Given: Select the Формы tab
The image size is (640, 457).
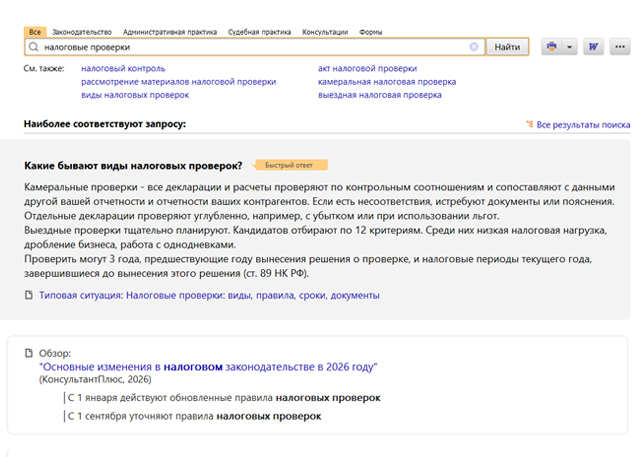Looking at the screenshot, I should point(371,32).
